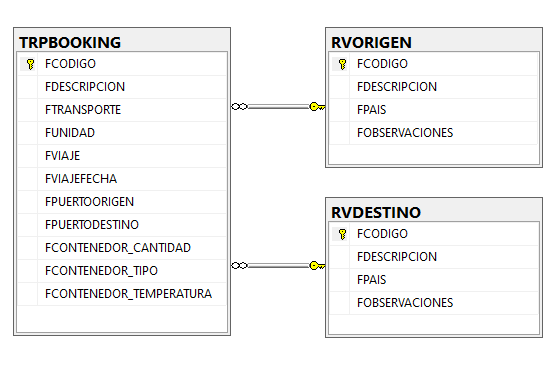557x370 pixels.
Task: Select the relationship line to RVORIGEN
Action: [x=278, y=107]
